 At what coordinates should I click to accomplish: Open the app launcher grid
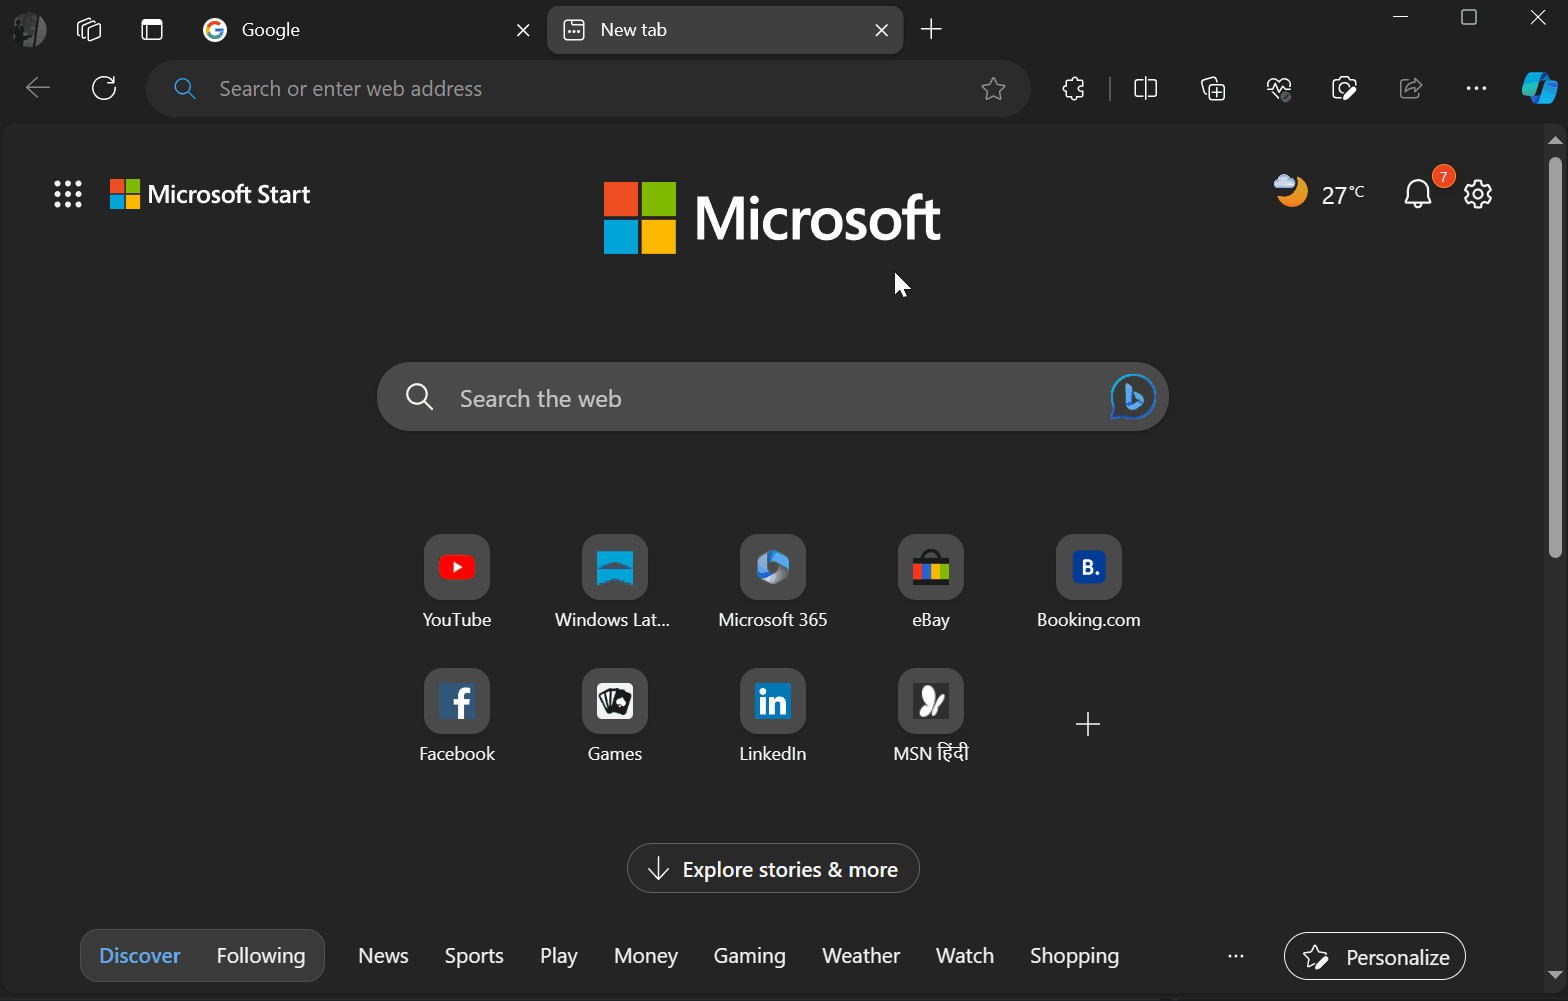coord(68,194)
